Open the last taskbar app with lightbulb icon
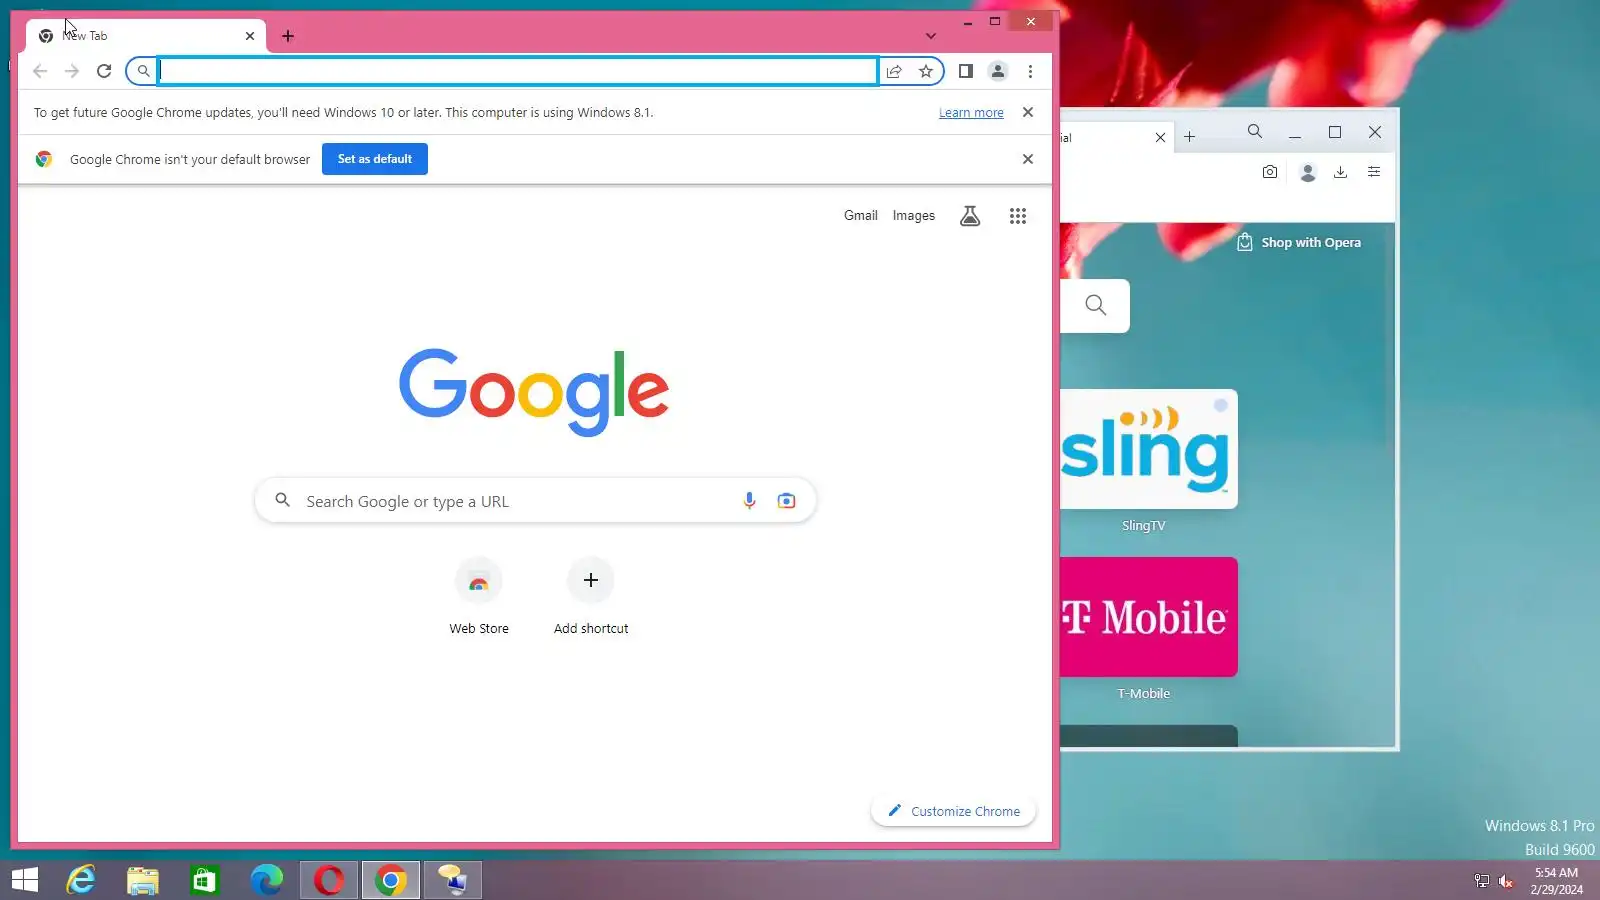Viewport: 1600px width, 900px height. click(x=453, y=880)
